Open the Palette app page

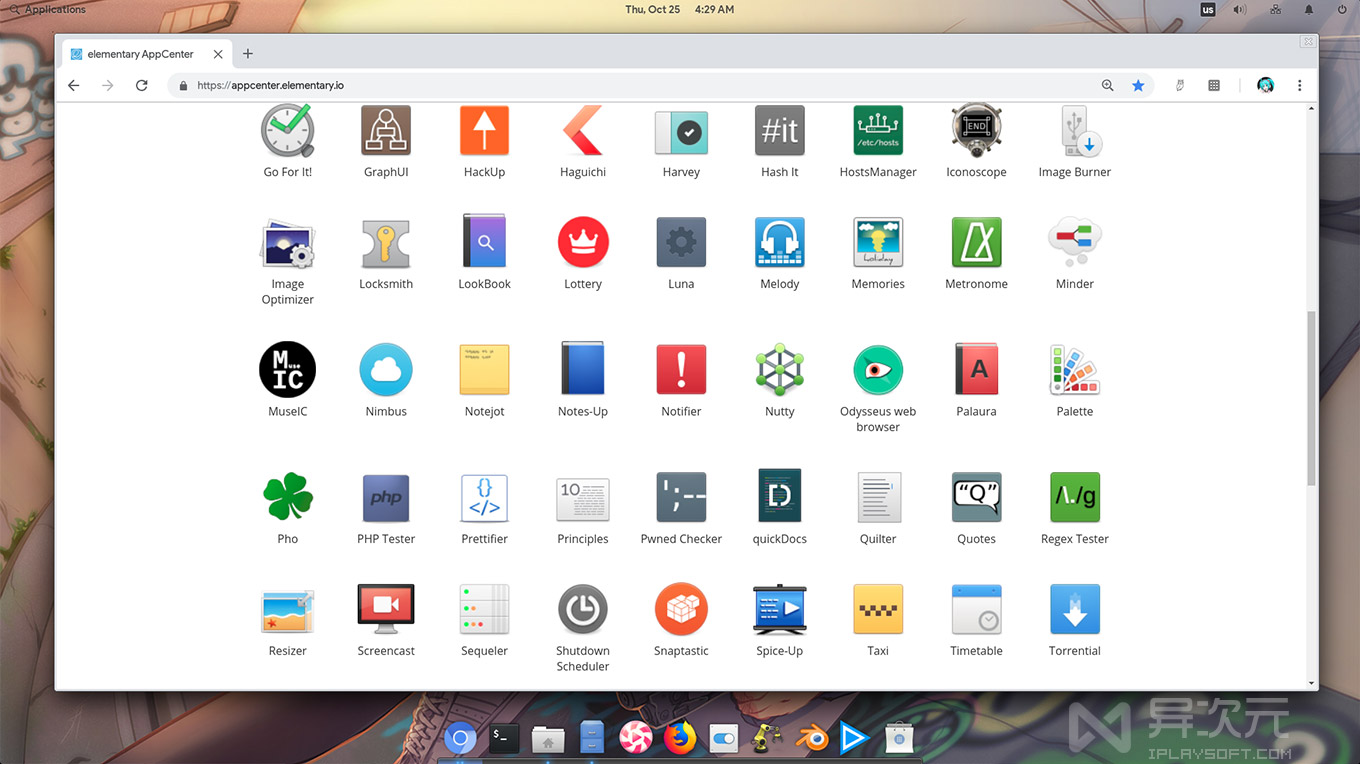pos(1074,369)
